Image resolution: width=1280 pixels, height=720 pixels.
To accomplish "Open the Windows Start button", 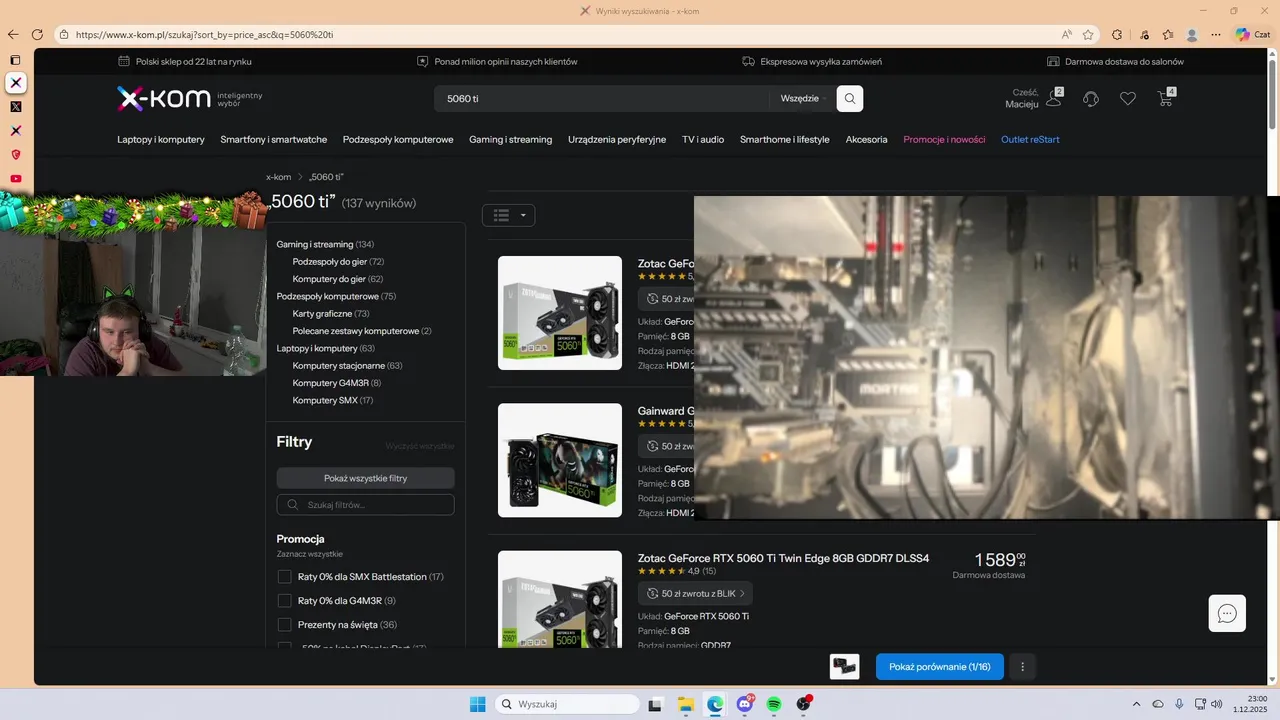I will tap(478, 704).
